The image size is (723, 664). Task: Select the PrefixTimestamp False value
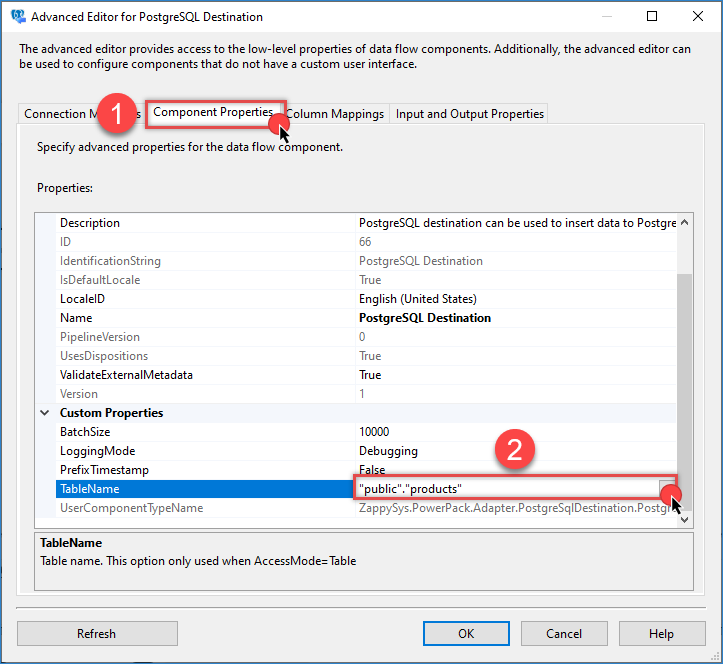coord(372,470)
